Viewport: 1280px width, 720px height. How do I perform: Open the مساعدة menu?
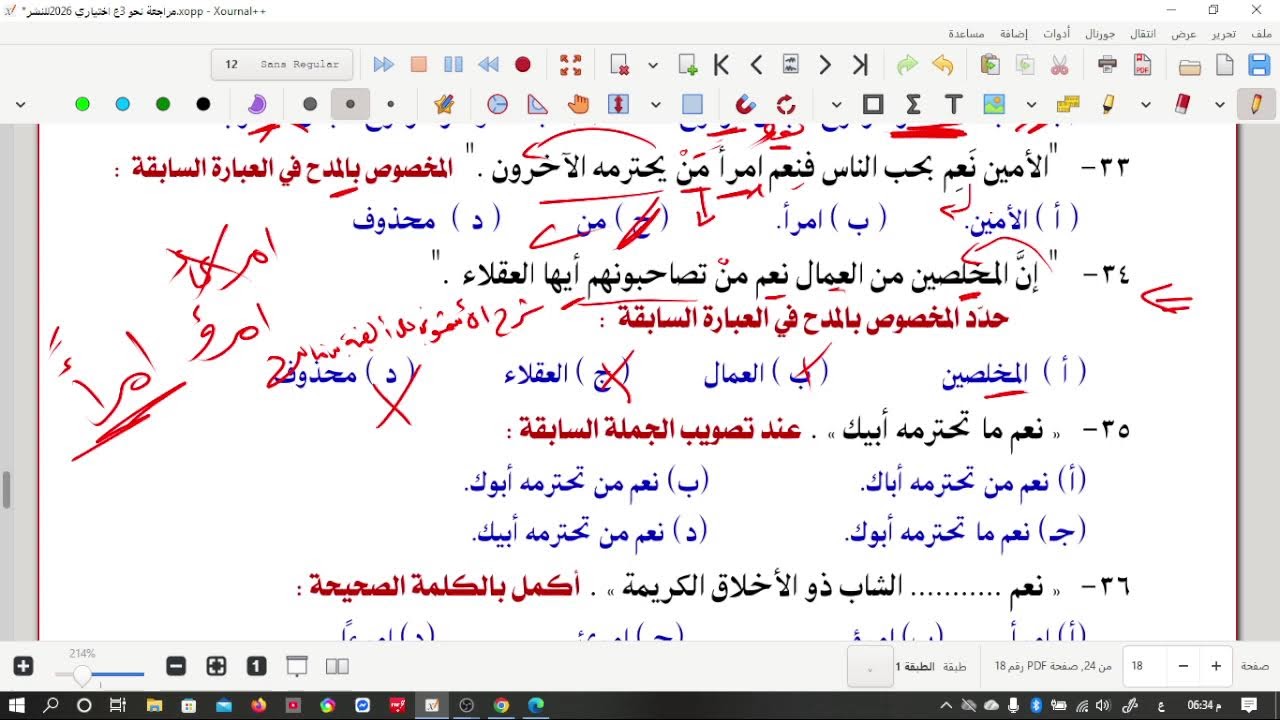967,33
